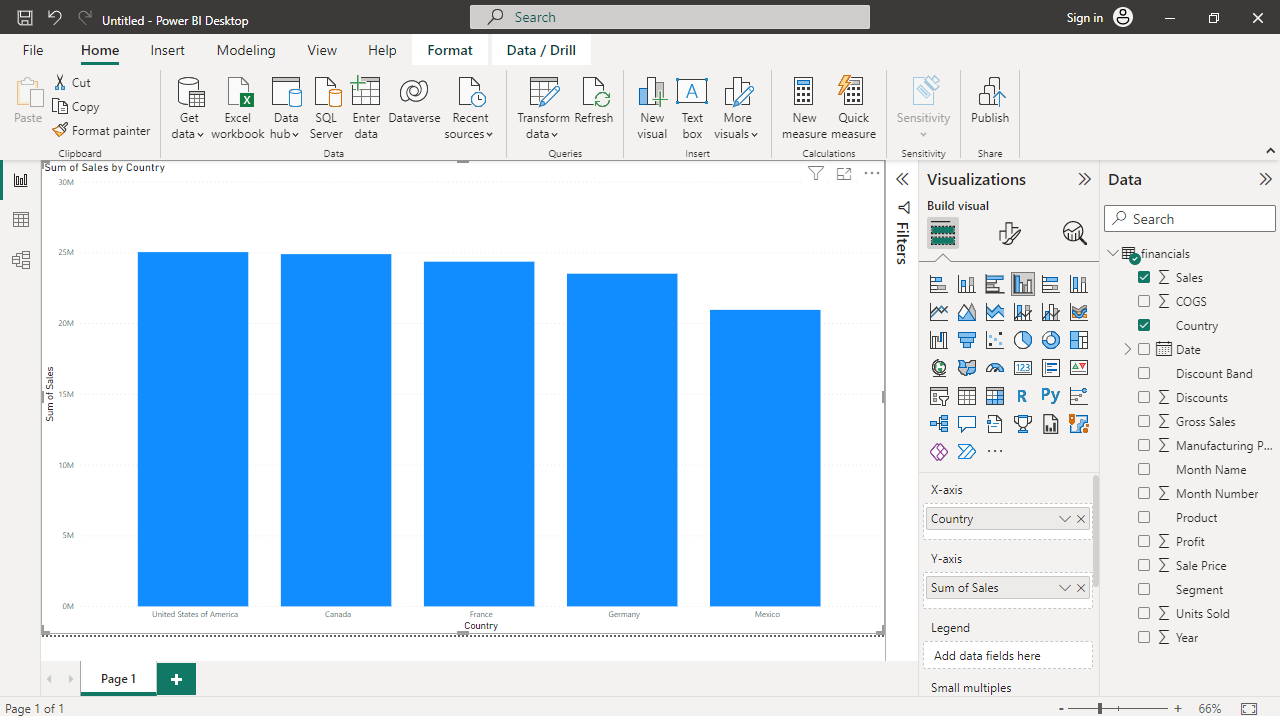Select the Funnel chart visual
Viewport: 1280px width, 716px height.
point(966,340)
